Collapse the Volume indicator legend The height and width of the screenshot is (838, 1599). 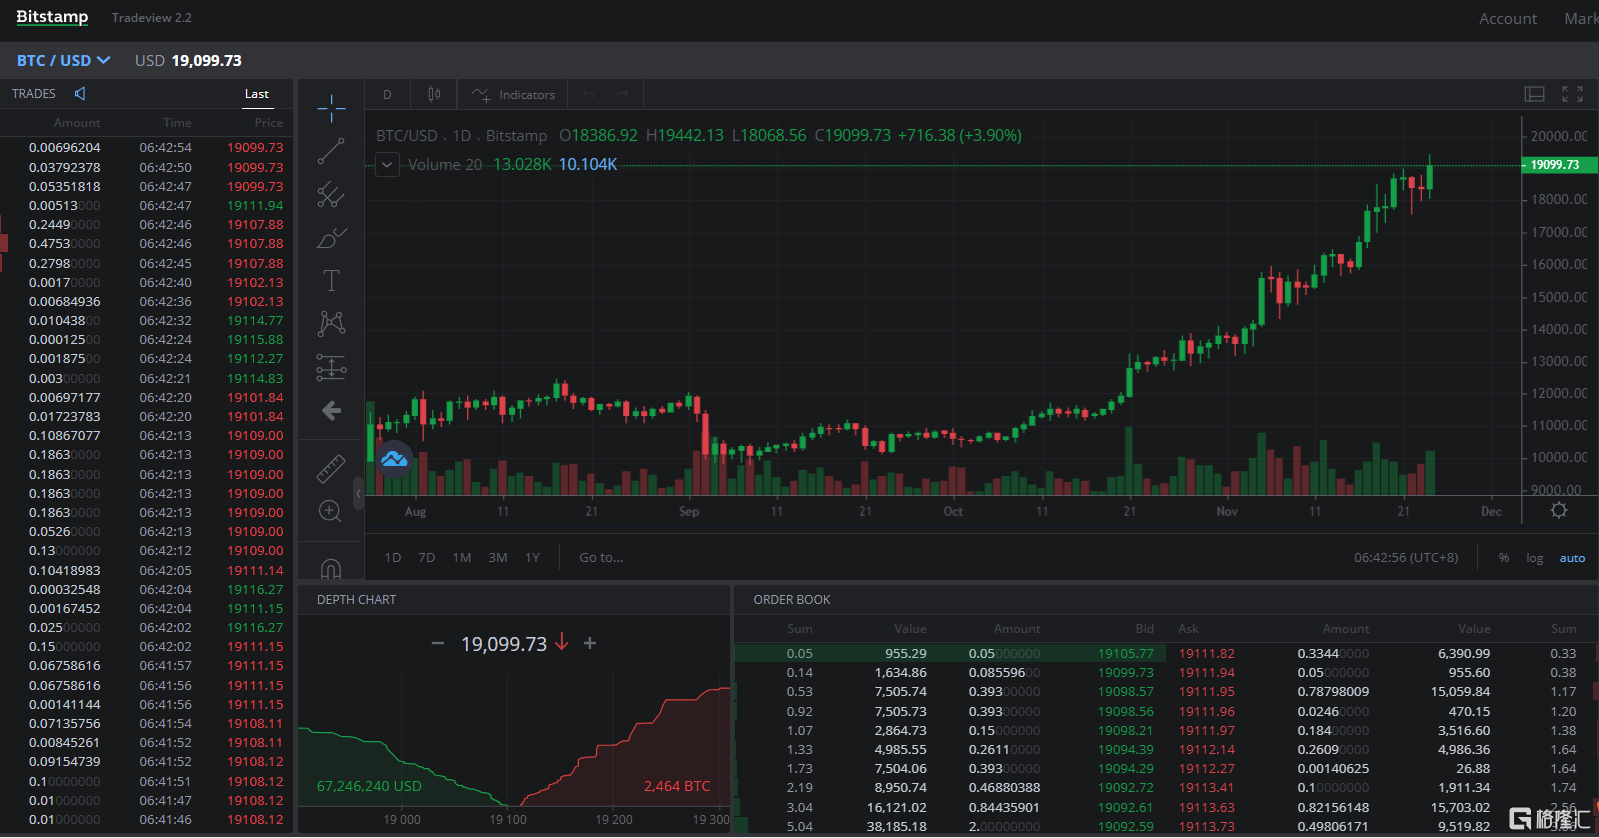coord(386,164)
